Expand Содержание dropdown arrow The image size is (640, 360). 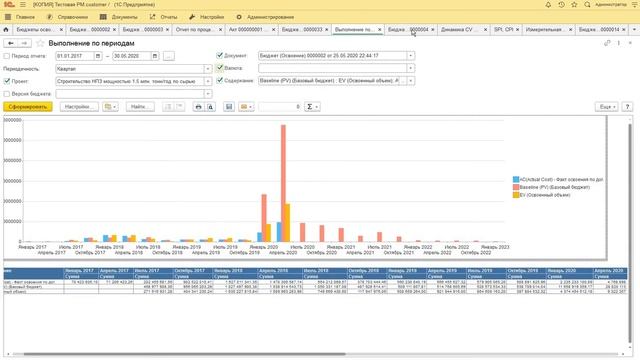click(x=411, y=80)
